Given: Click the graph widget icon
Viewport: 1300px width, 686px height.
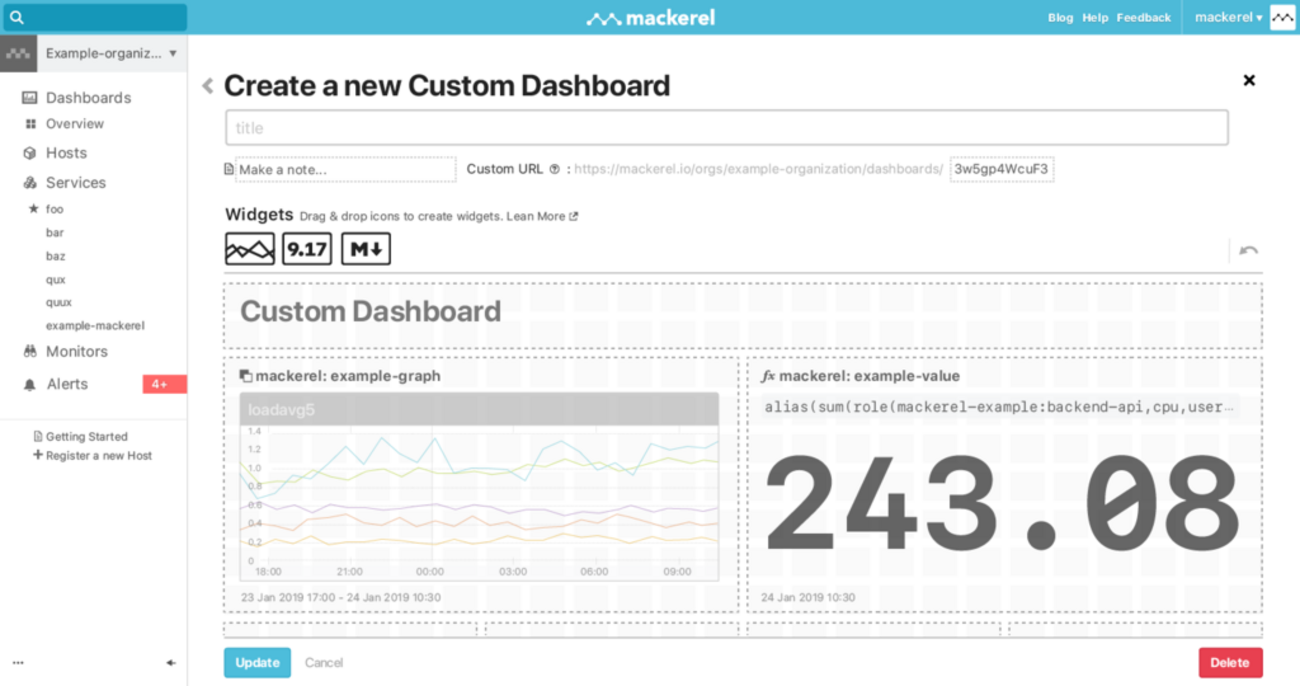Looking at the screenshot, I should point(249,249).
